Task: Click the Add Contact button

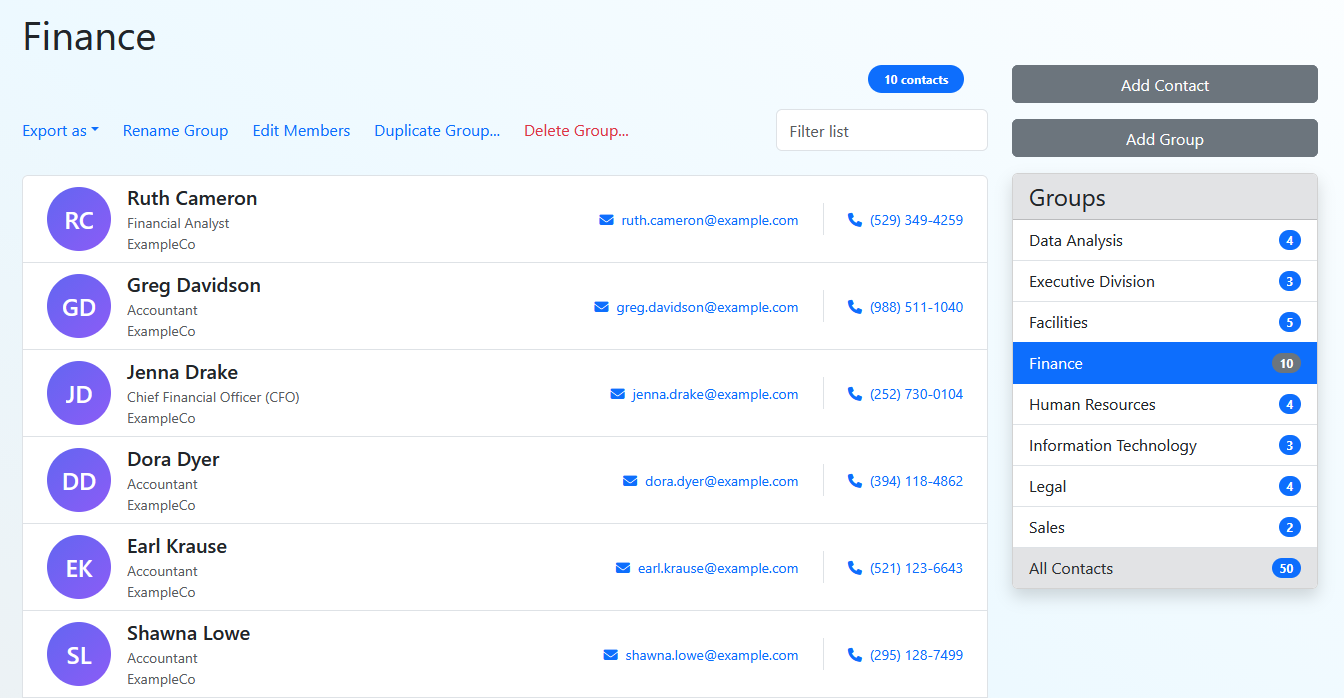Action: pyautogui.click(x=1165, y=84)
